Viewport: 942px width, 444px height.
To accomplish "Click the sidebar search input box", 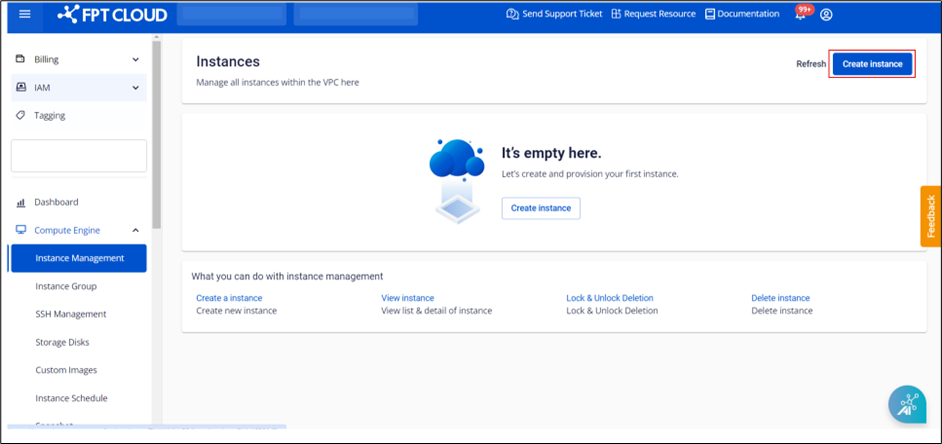I will click(79, 156).
